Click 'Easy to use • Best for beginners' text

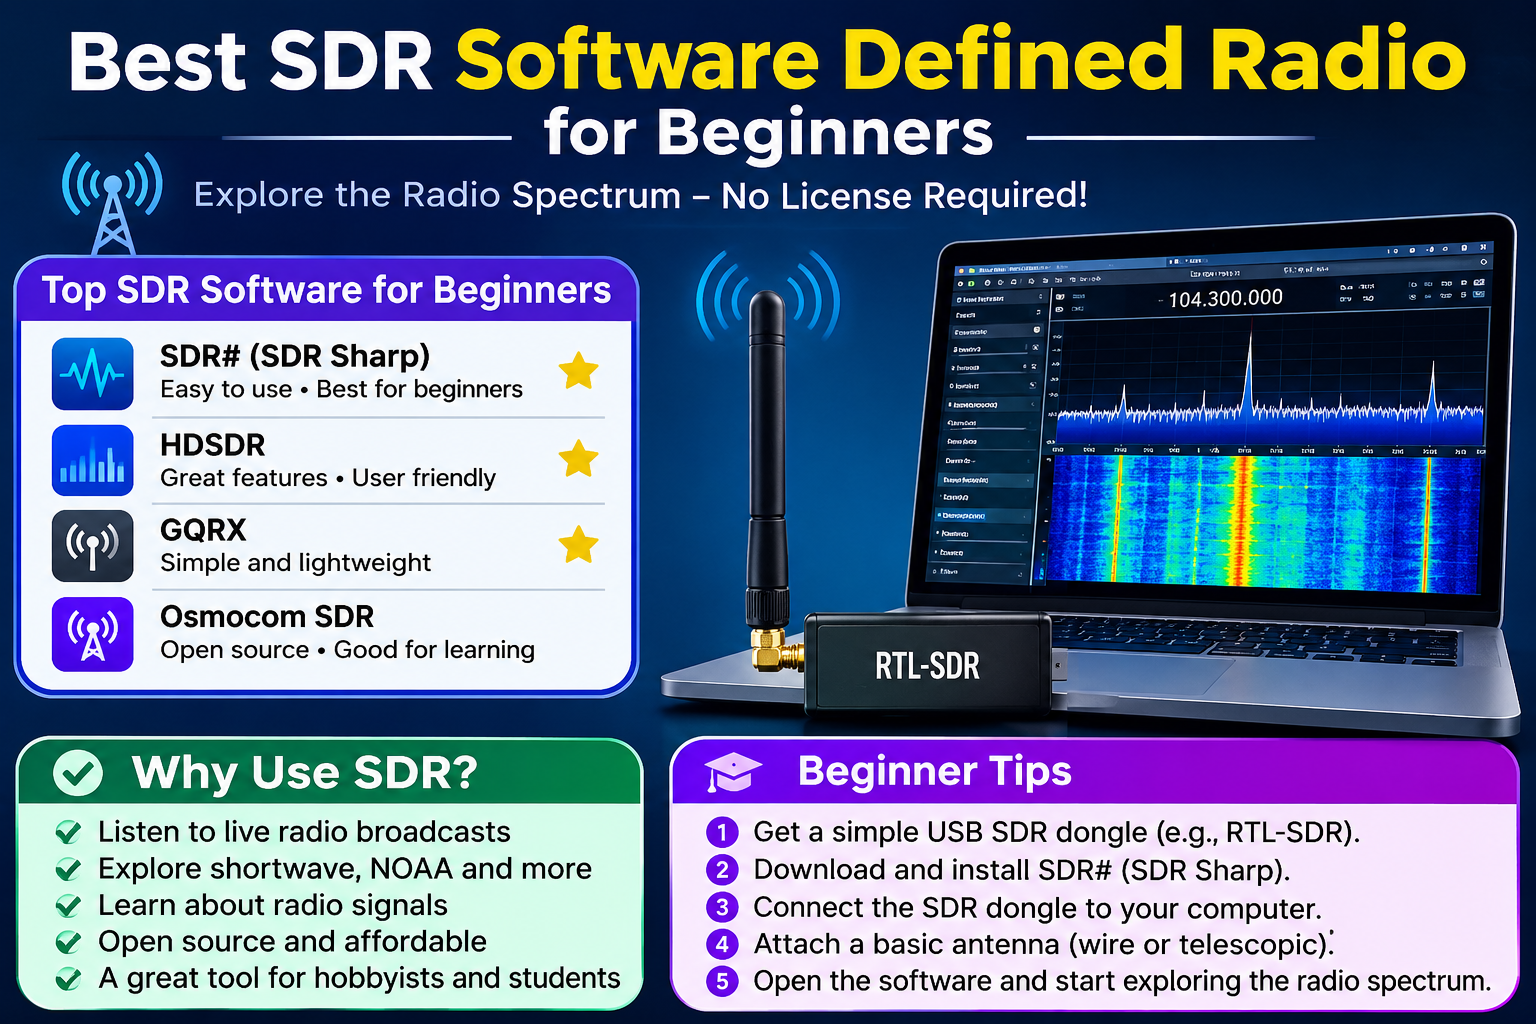coord(341,390)
